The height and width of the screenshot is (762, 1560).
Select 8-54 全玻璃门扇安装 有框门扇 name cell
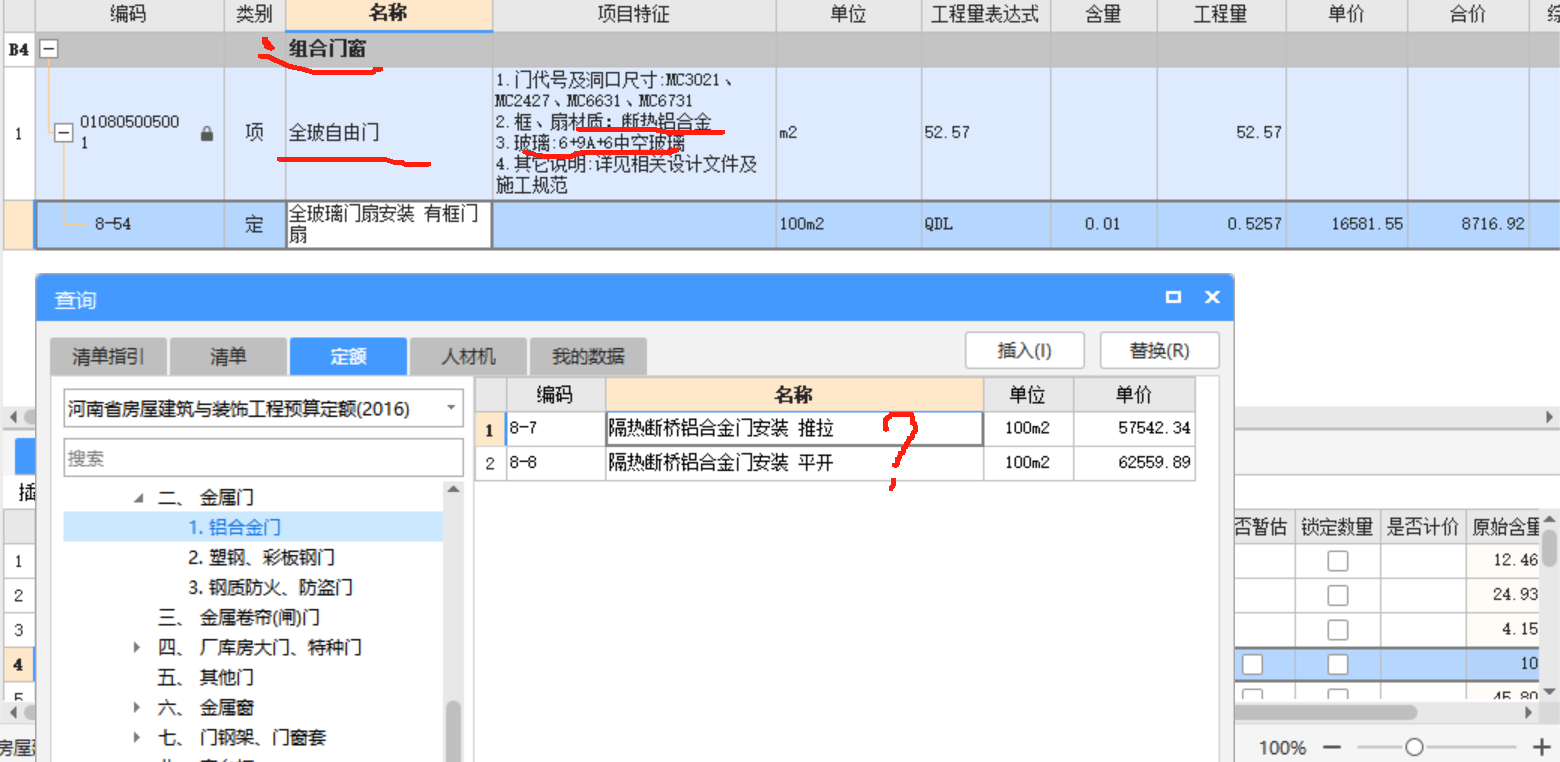(389, 225)
